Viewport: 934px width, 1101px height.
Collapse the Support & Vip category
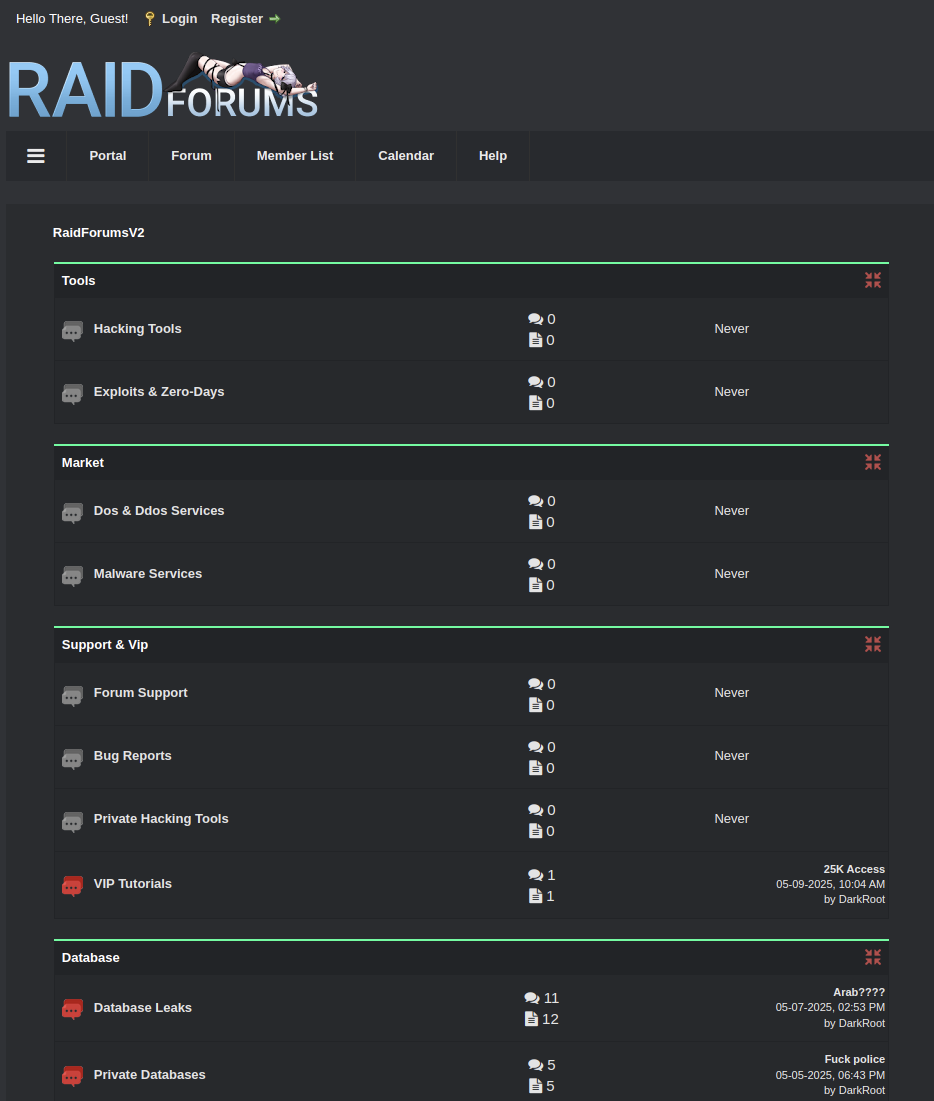pyautogui.click(x=872, y=644)
